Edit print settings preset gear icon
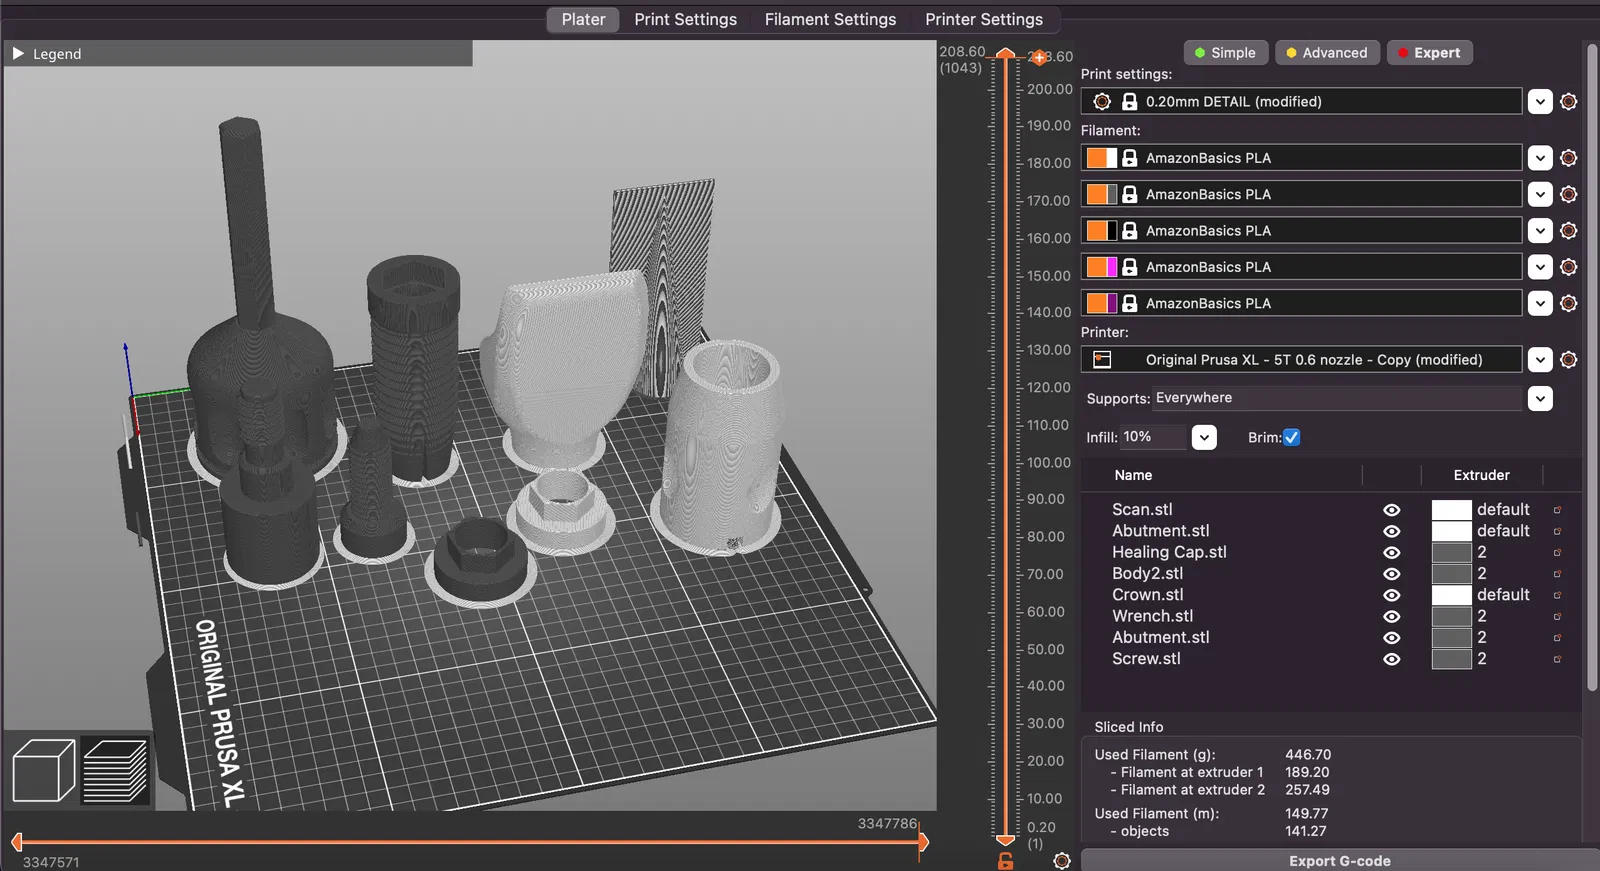Viewport: 1600px width, 871px height. pyautogui.click(x=1569, y=102)
